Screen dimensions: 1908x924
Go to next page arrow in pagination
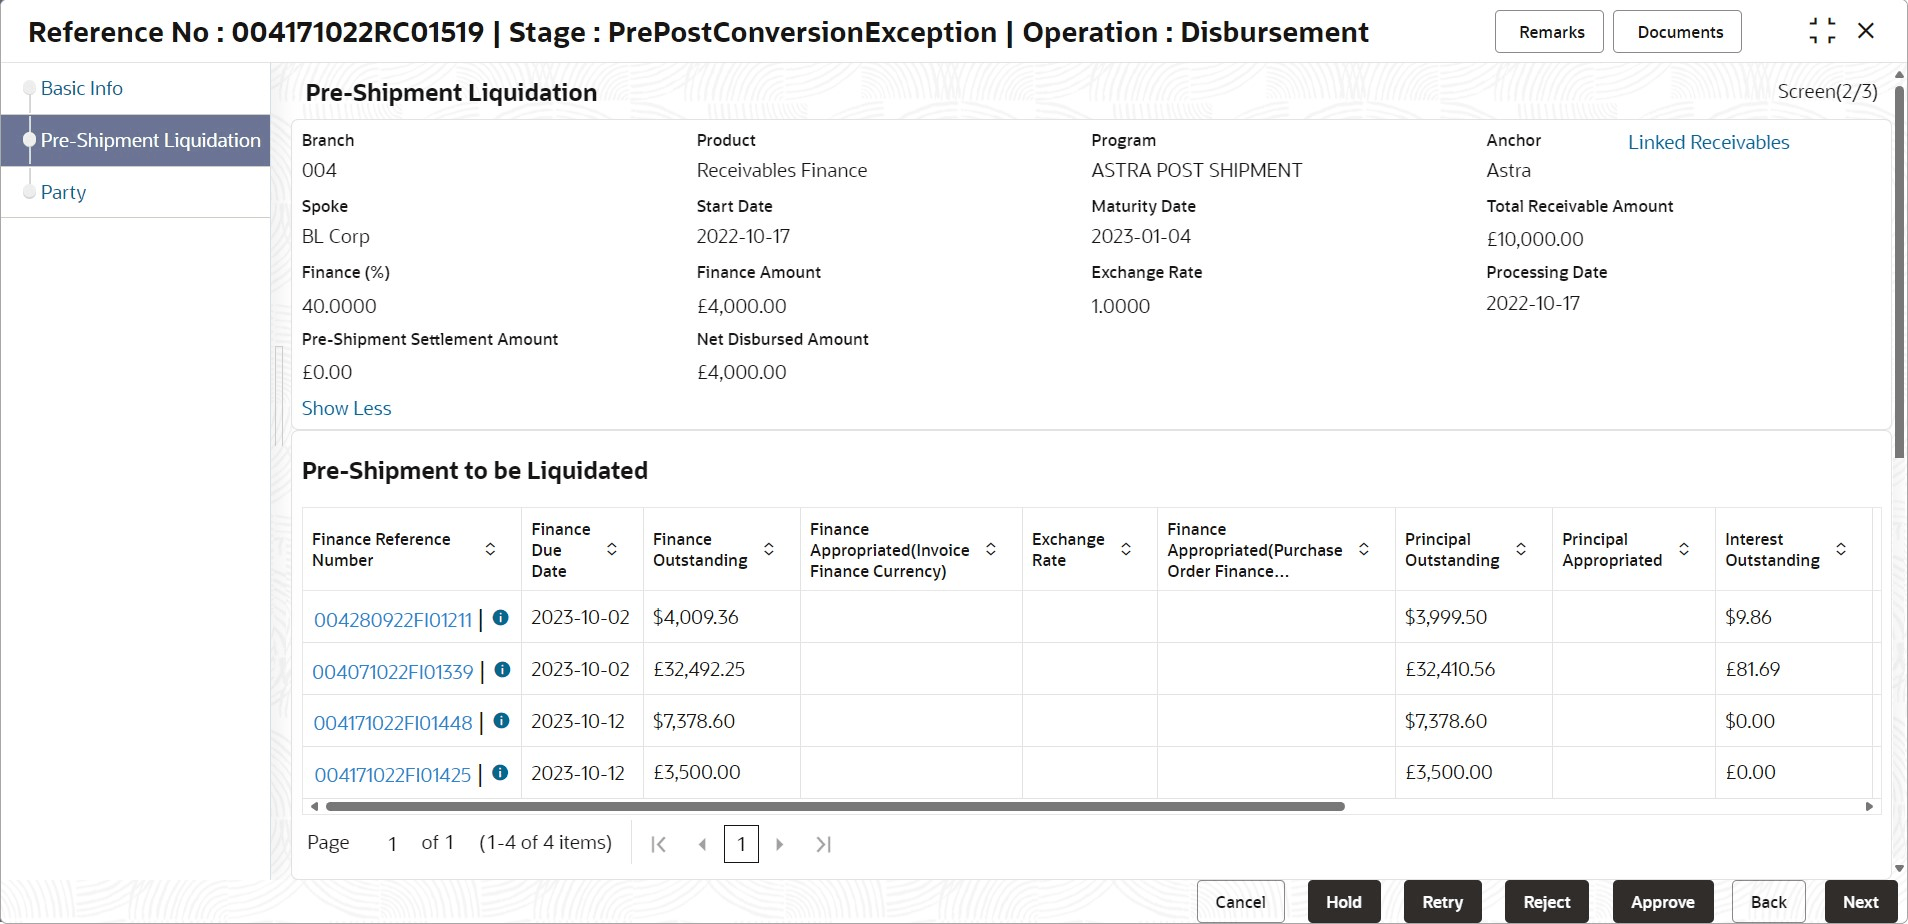pos(780,844)
